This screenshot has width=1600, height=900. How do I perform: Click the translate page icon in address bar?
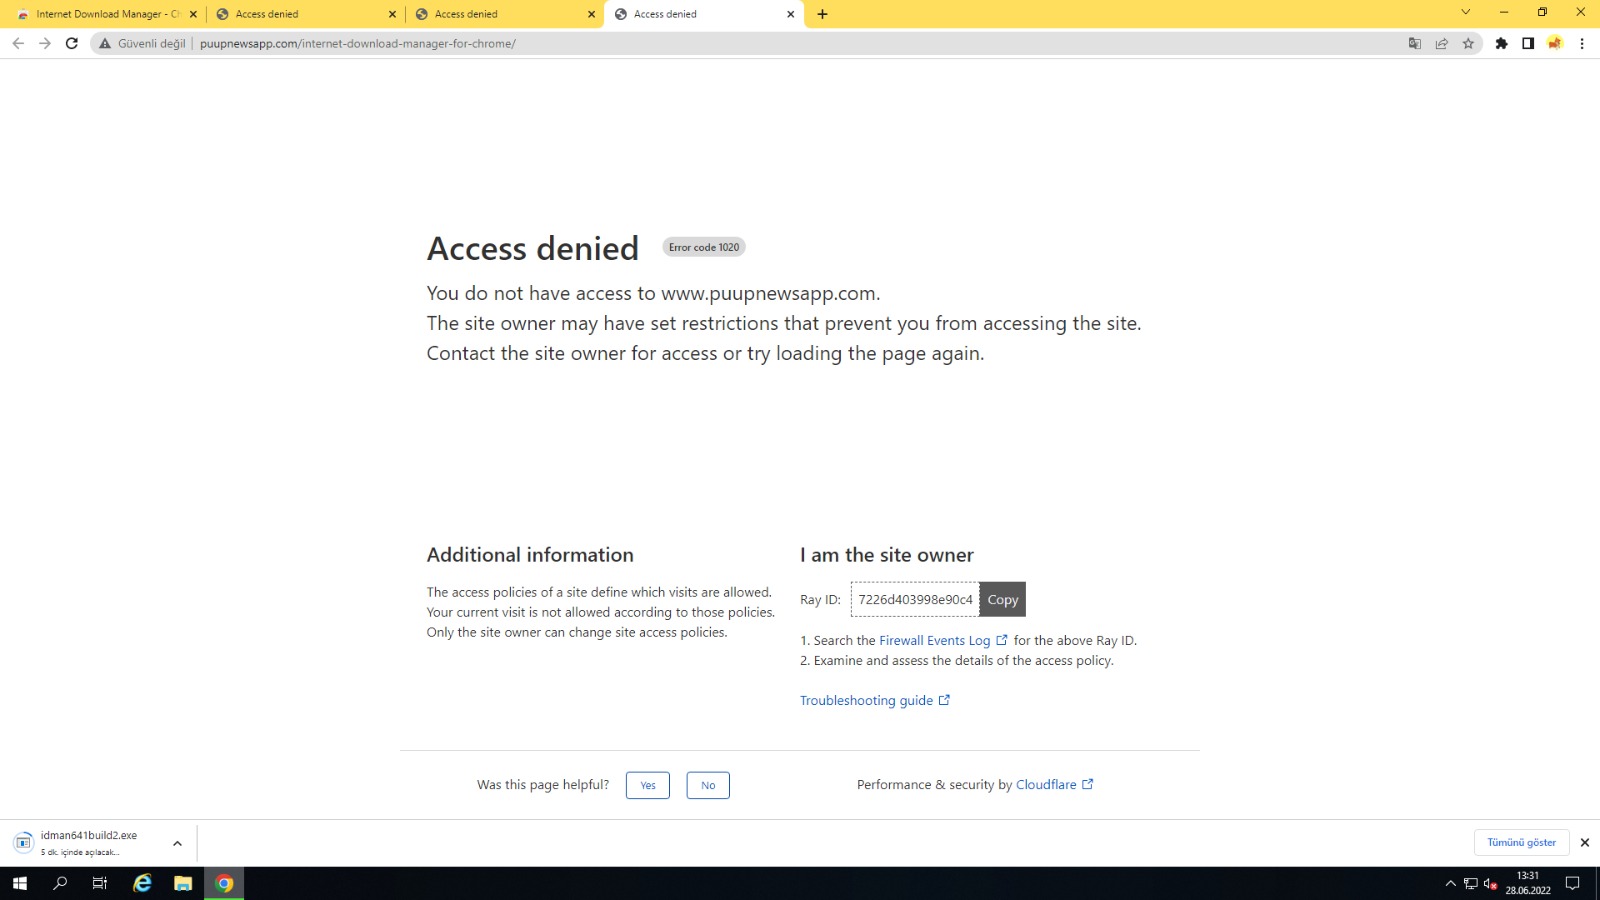pos(1414,43)
